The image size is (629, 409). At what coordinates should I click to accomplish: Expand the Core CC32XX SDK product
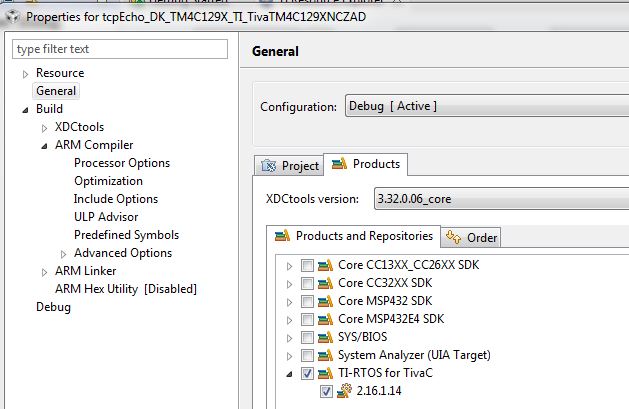290,284
